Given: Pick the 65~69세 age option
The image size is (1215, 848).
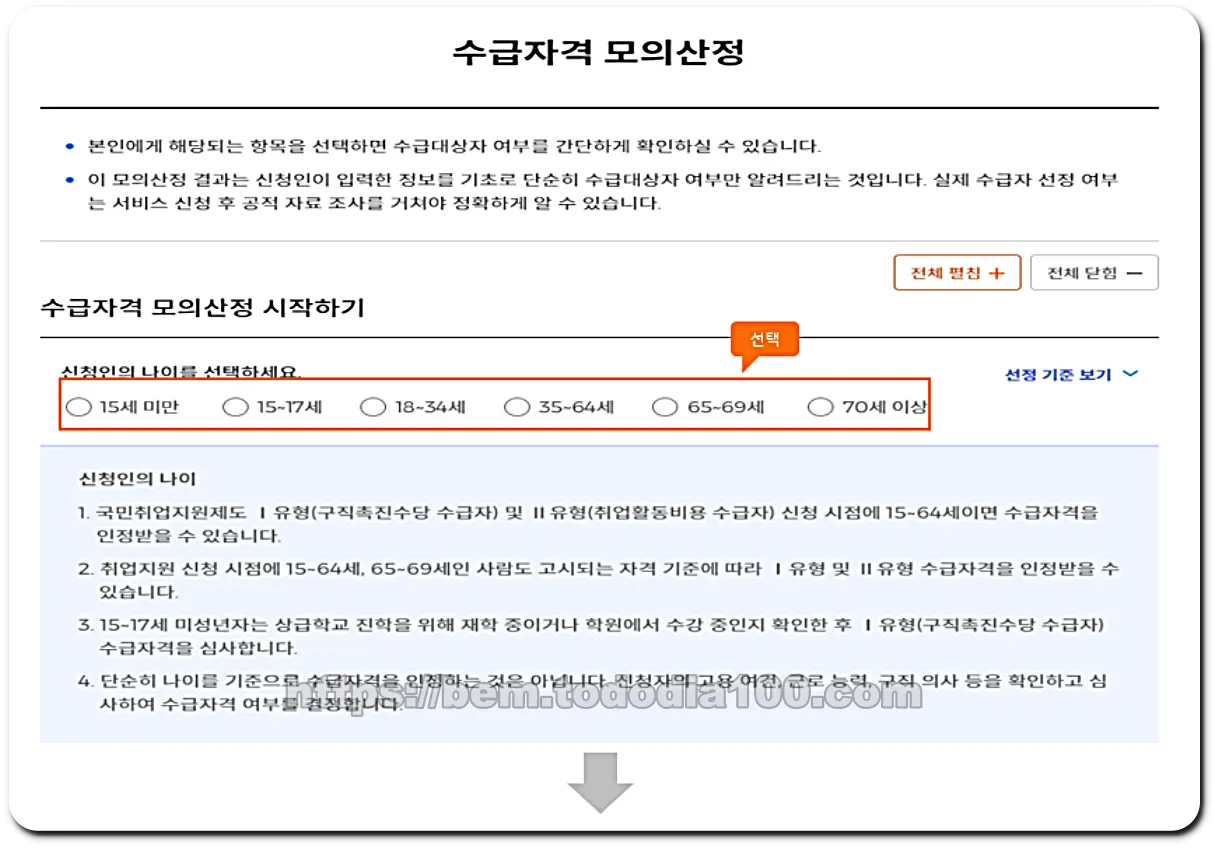Looking at the screenshot, I should coord(664,406).
